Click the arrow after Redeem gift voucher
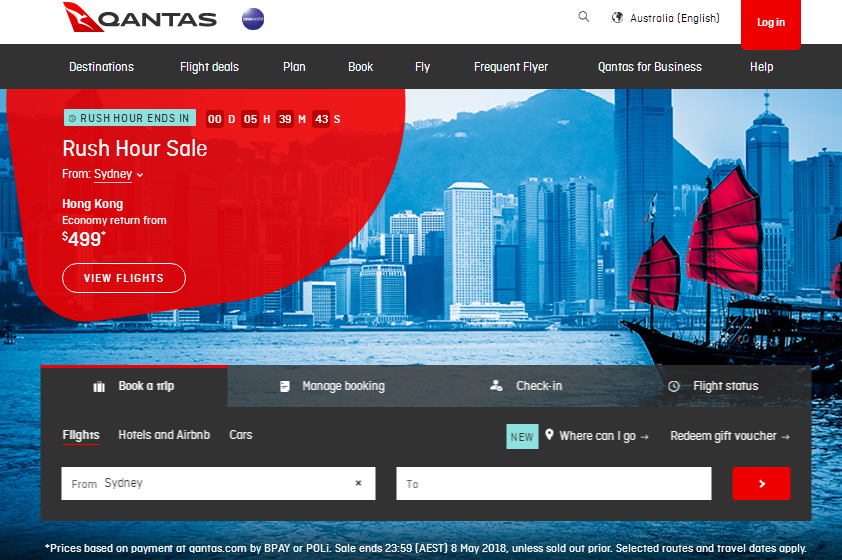Screen dimensions: 842x560 coord(786,437)
